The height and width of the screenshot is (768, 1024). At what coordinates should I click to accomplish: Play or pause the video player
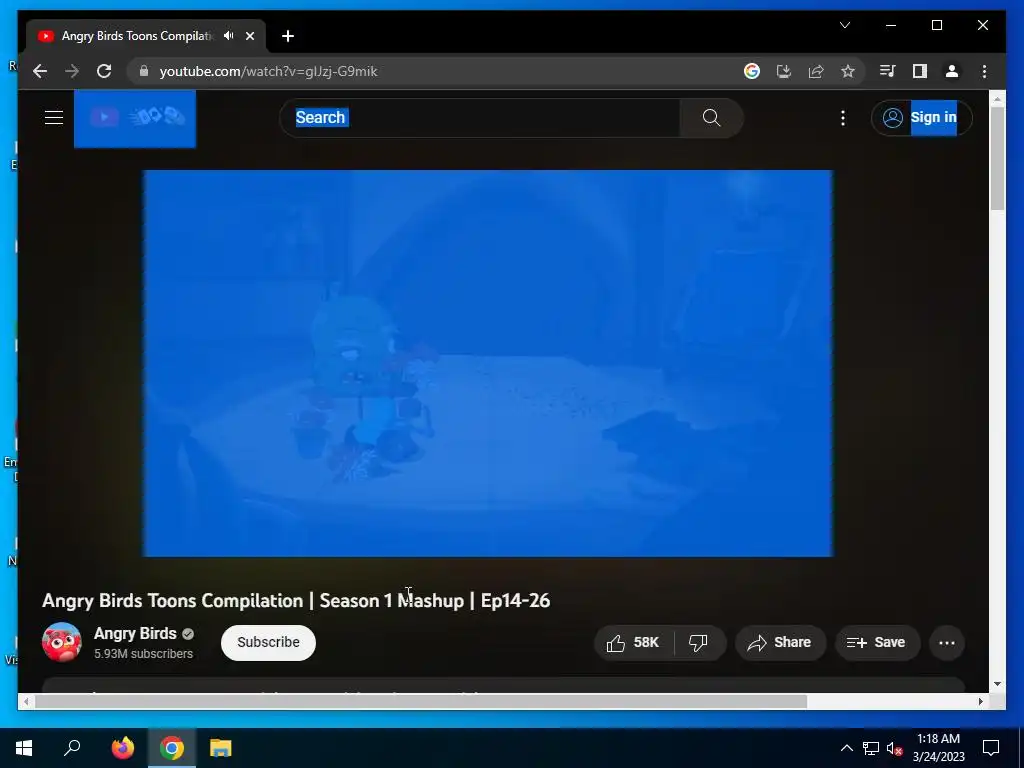pyautogui.click(x=488, y=363)
